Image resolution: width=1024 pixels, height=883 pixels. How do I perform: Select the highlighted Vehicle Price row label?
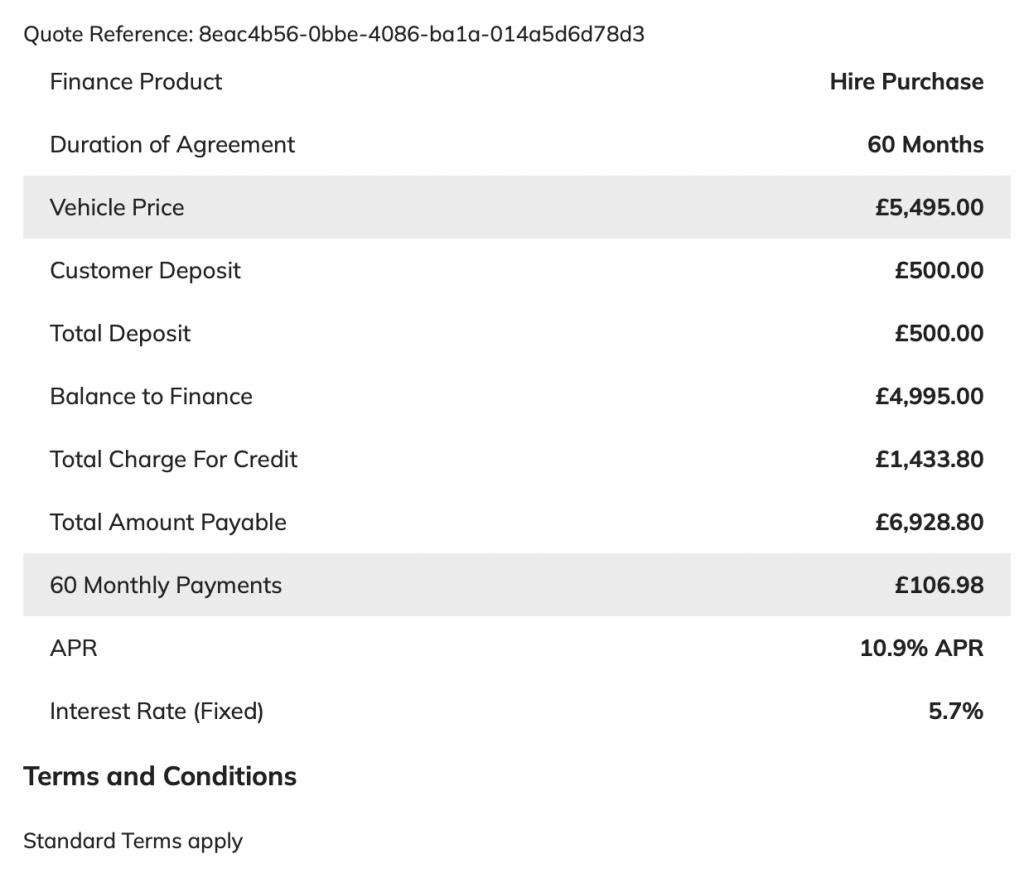(117, 208)
